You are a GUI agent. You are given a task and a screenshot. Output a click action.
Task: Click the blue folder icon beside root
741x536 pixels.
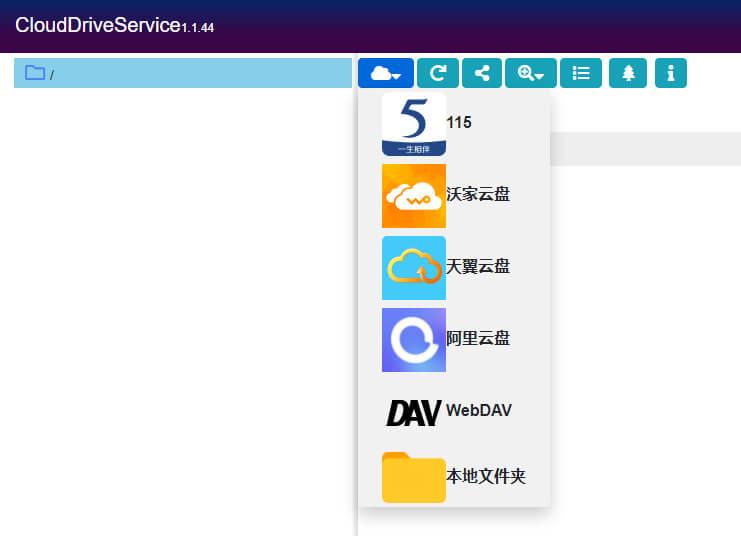pos(35,73)
